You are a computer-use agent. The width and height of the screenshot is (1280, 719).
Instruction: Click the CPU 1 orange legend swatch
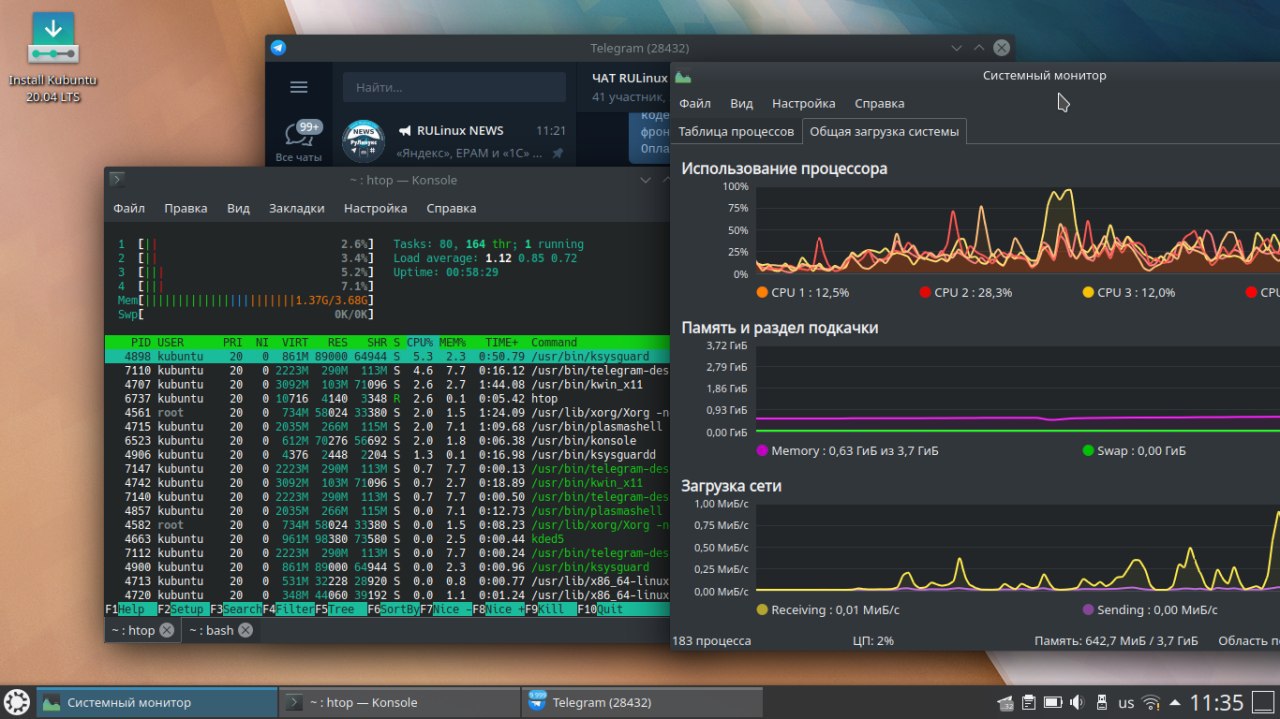[x=762, y=292]
